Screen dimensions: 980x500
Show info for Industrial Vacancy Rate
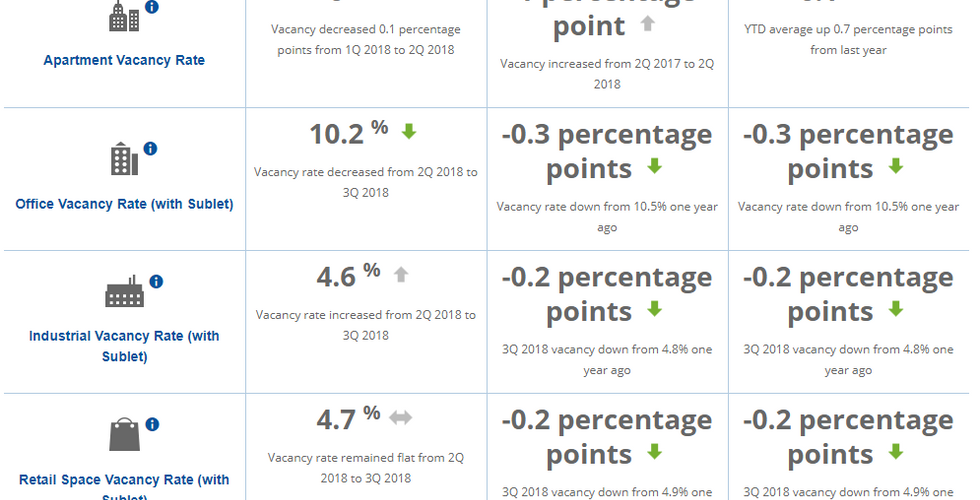156,282
